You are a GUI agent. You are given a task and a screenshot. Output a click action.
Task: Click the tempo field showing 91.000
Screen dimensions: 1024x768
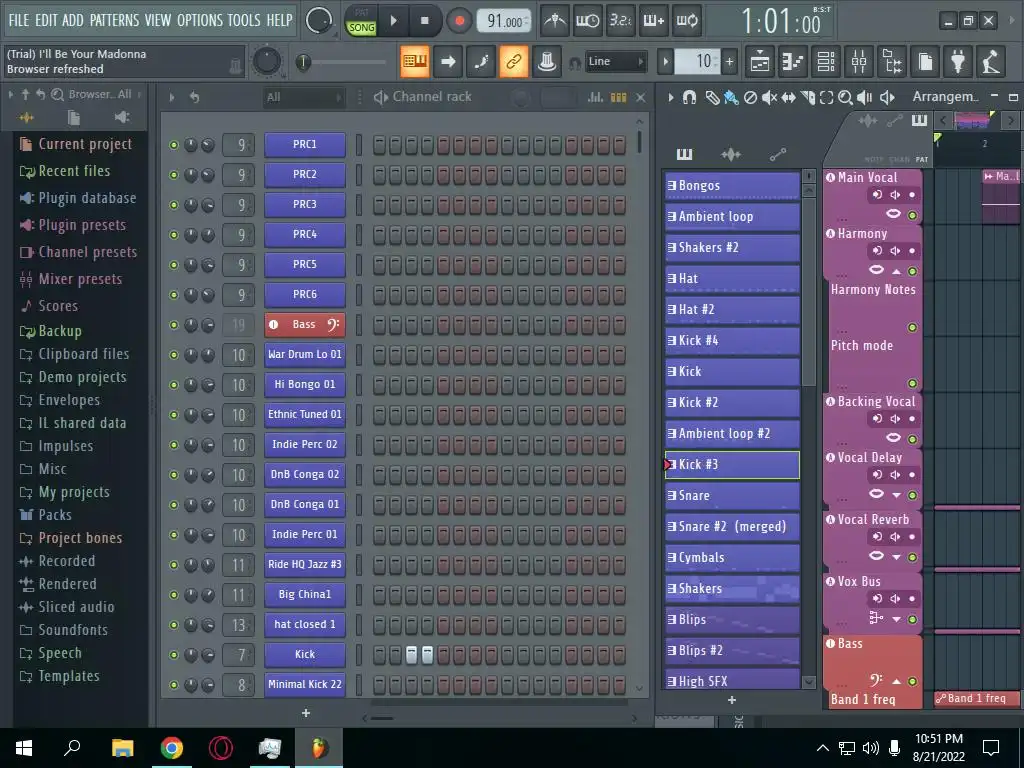tap(505, 21)
